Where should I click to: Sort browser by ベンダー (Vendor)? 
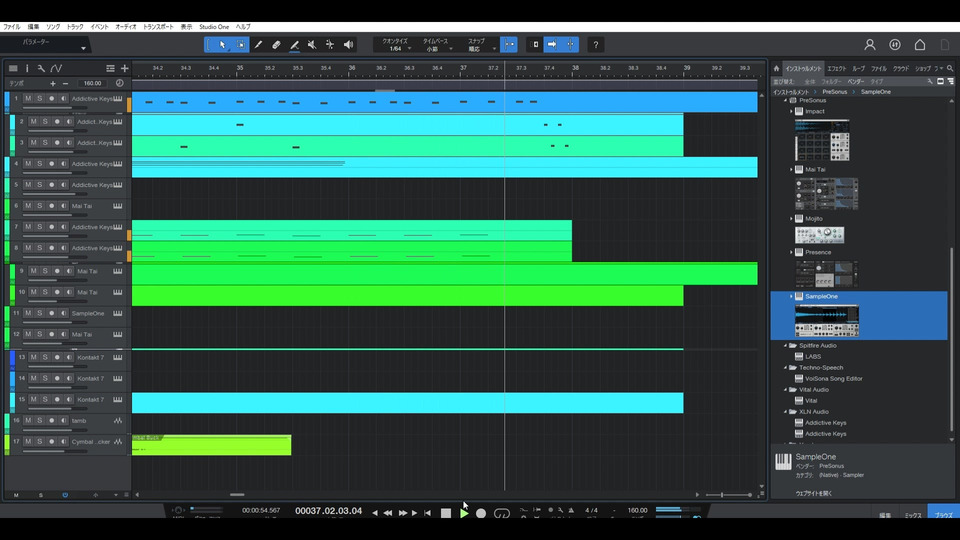point(855,81)
